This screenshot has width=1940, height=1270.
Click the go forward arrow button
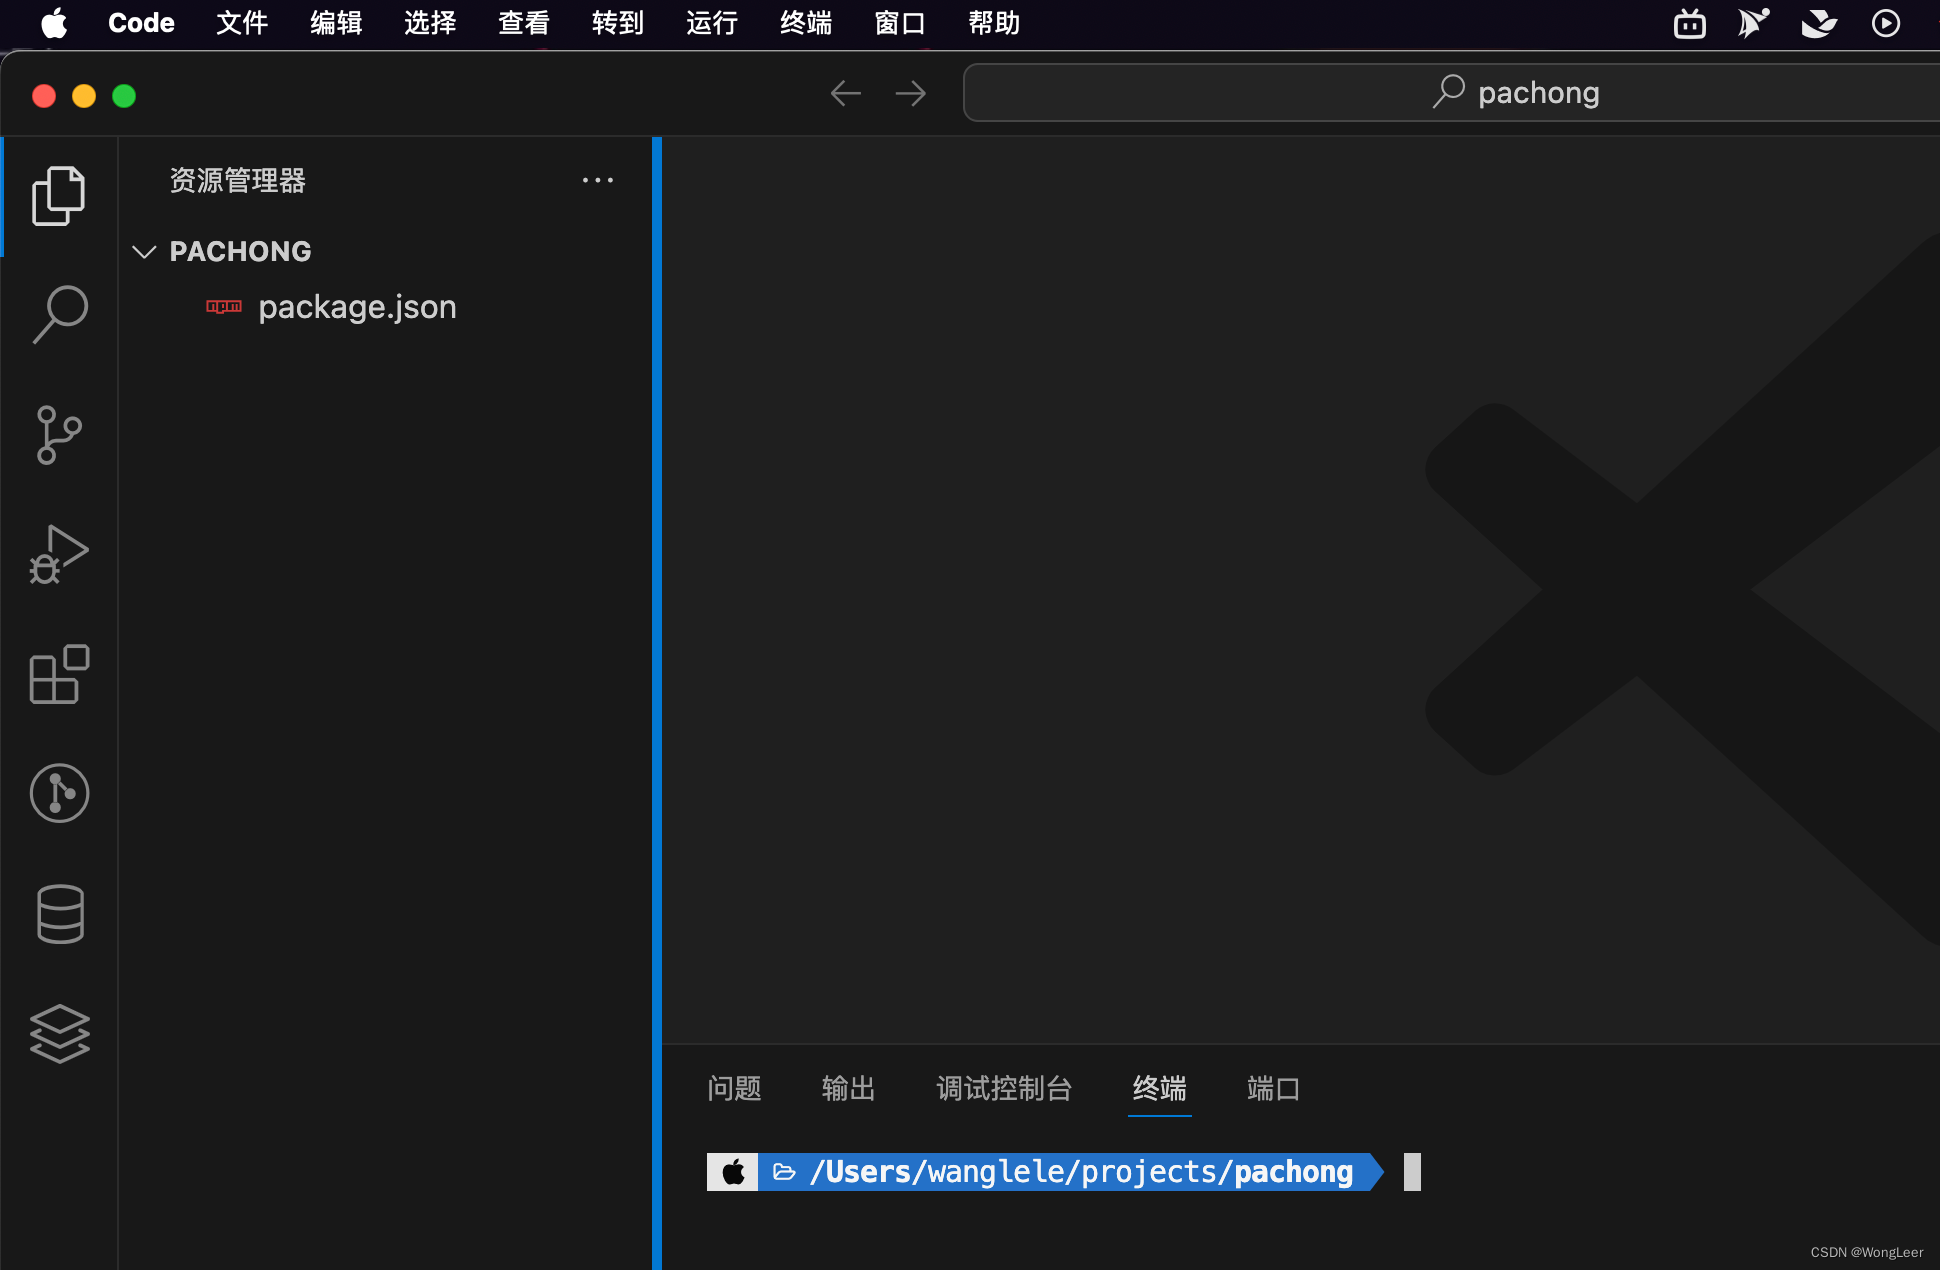[x=910, y=94]
